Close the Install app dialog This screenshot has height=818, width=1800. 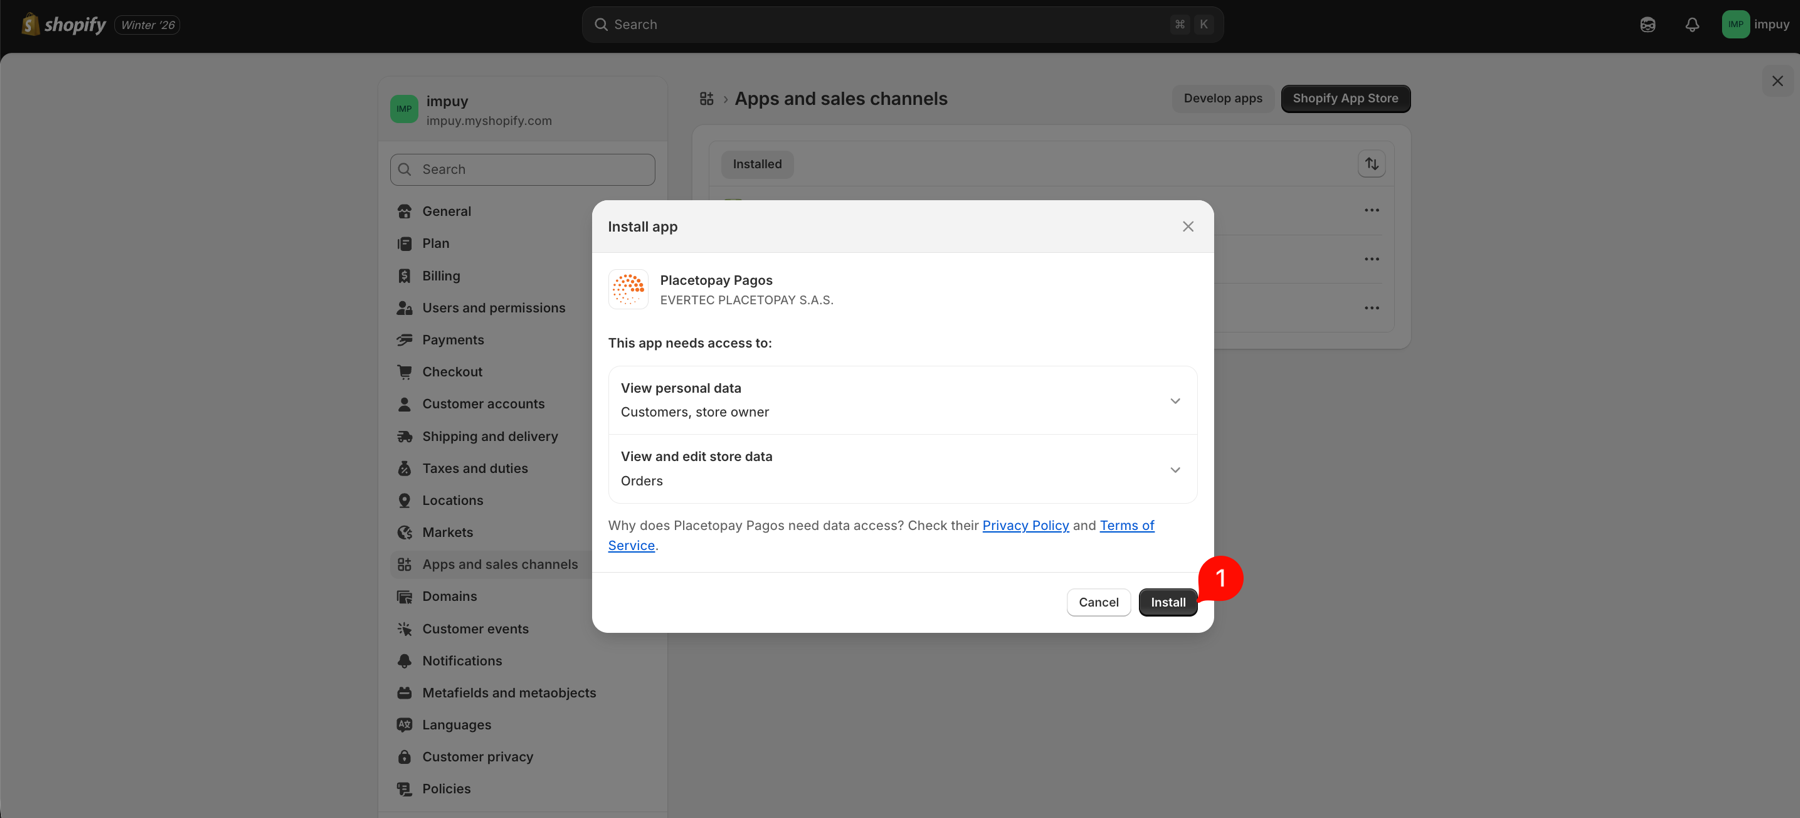[x=1188, y=227]
